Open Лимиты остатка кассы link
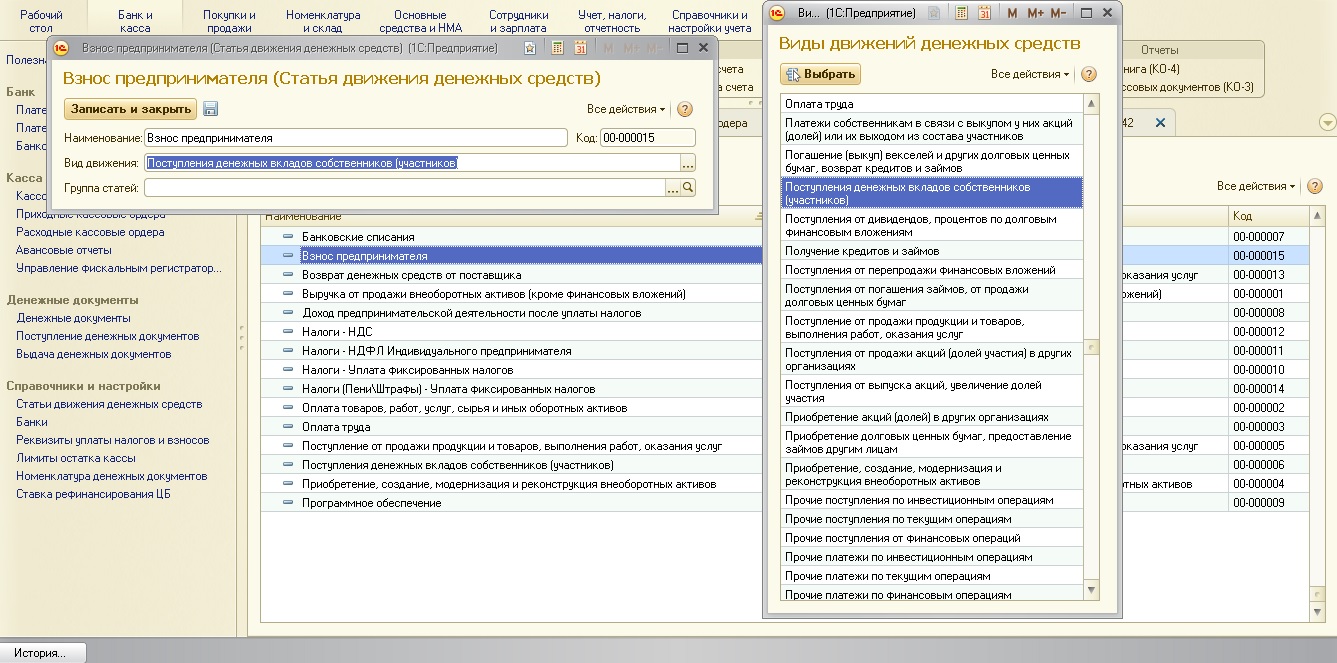This screenshot has height=663, width=1337. pos(76,458)
